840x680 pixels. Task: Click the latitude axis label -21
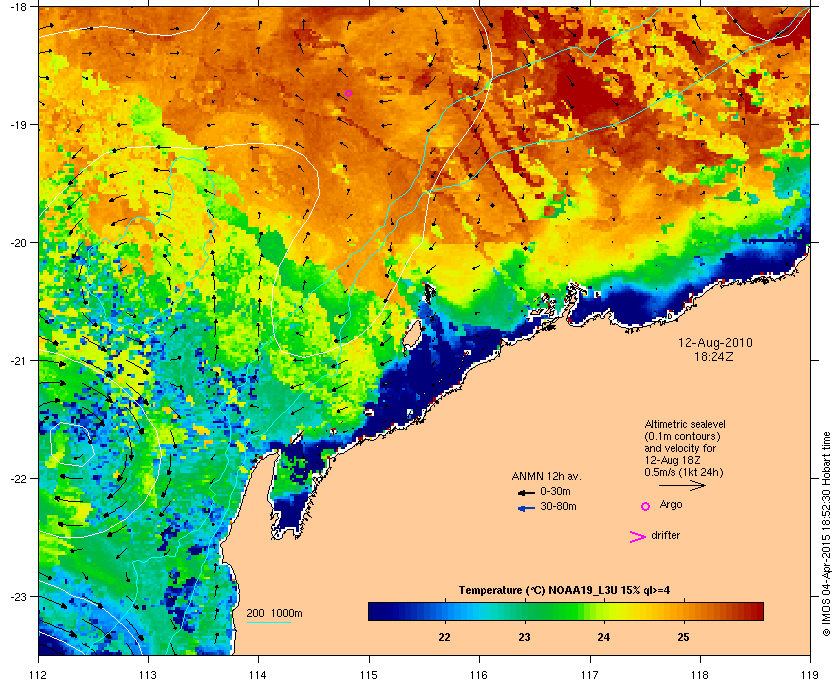pyautogui.click(x=17, y=360)
